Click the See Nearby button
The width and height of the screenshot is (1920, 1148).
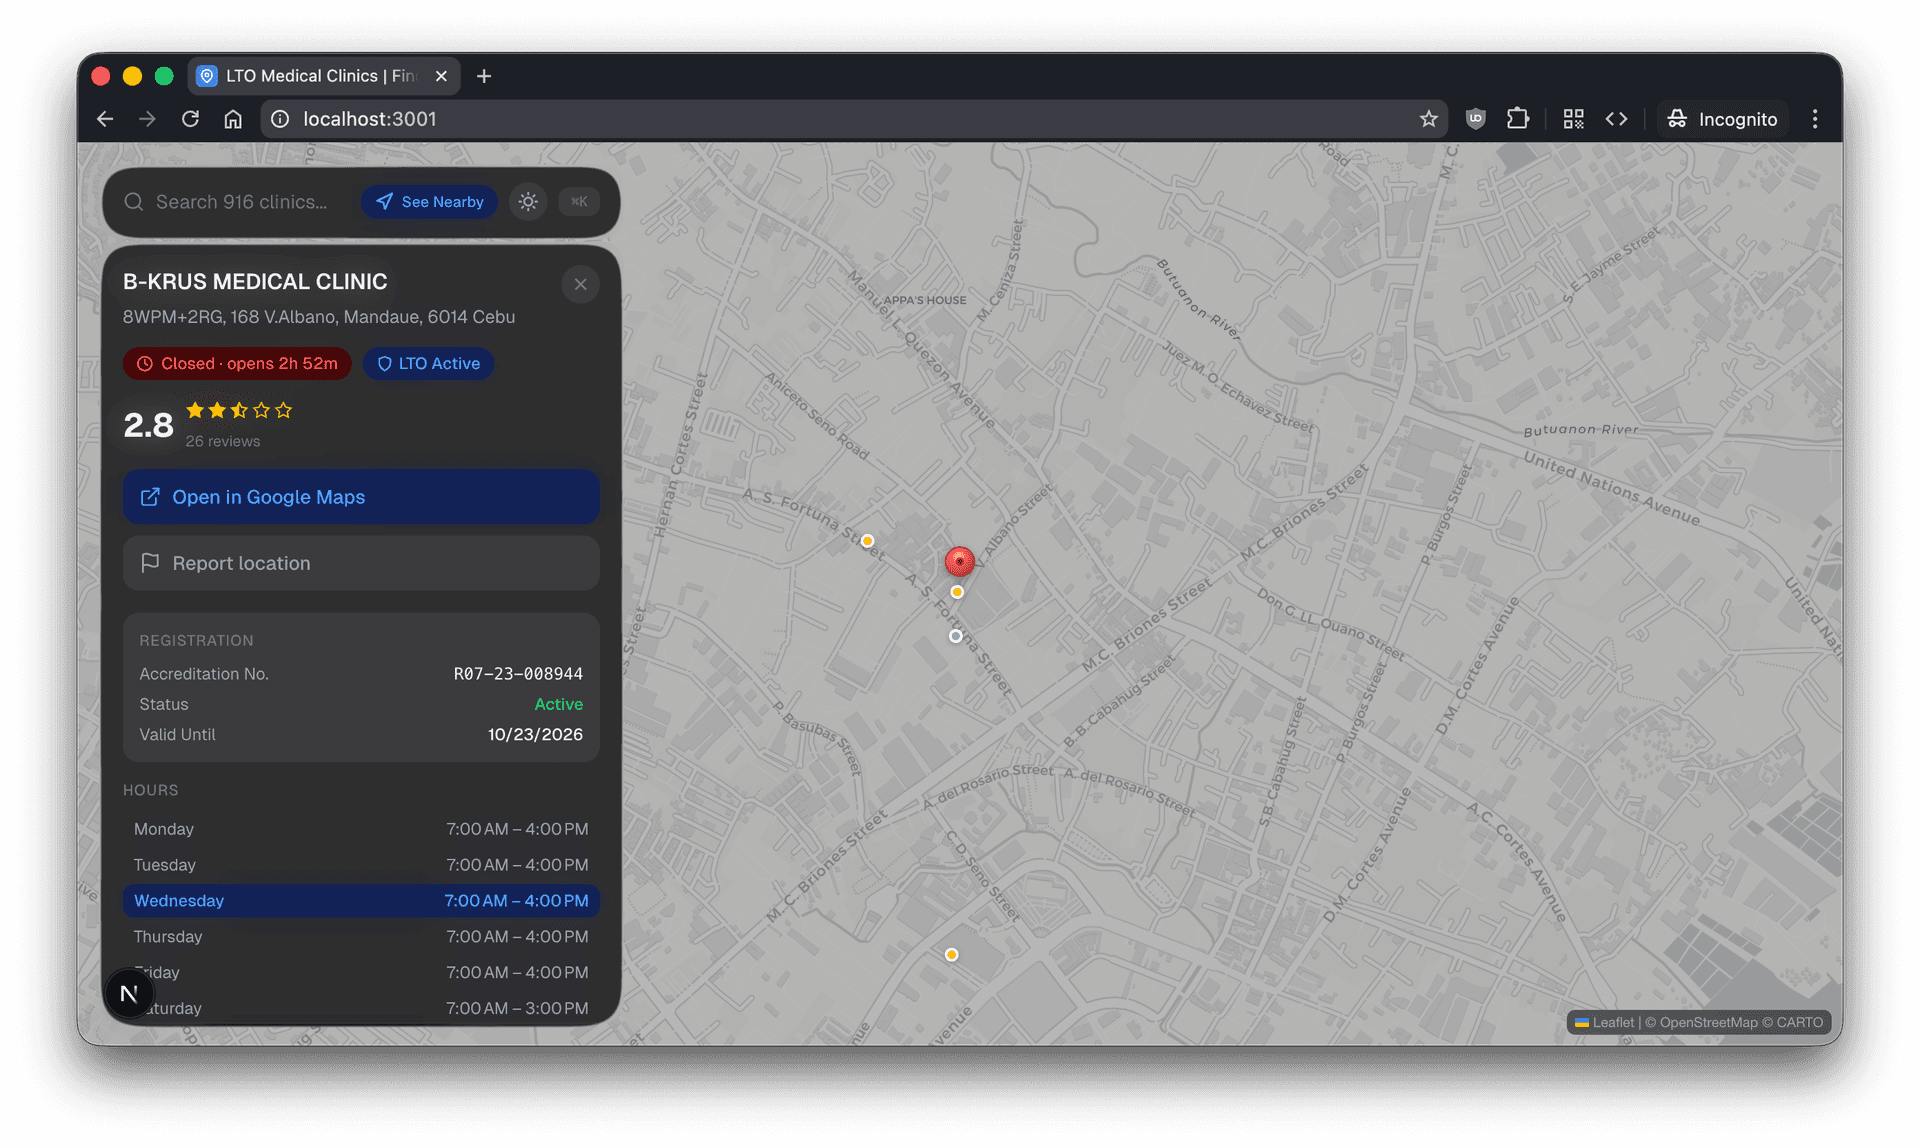coord(430,202)
